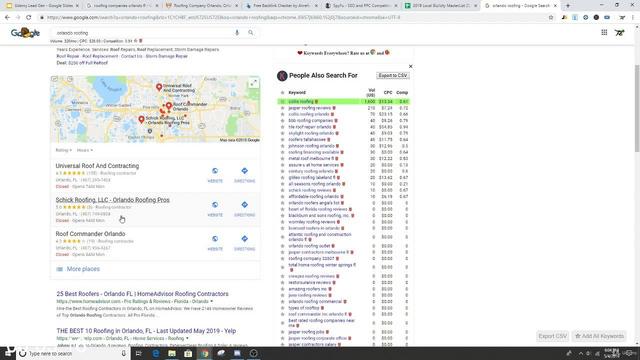The height and width of the screenshot is (360, 640).
Task: Click Add All Keywords button
Action: (x=599, y=336)
